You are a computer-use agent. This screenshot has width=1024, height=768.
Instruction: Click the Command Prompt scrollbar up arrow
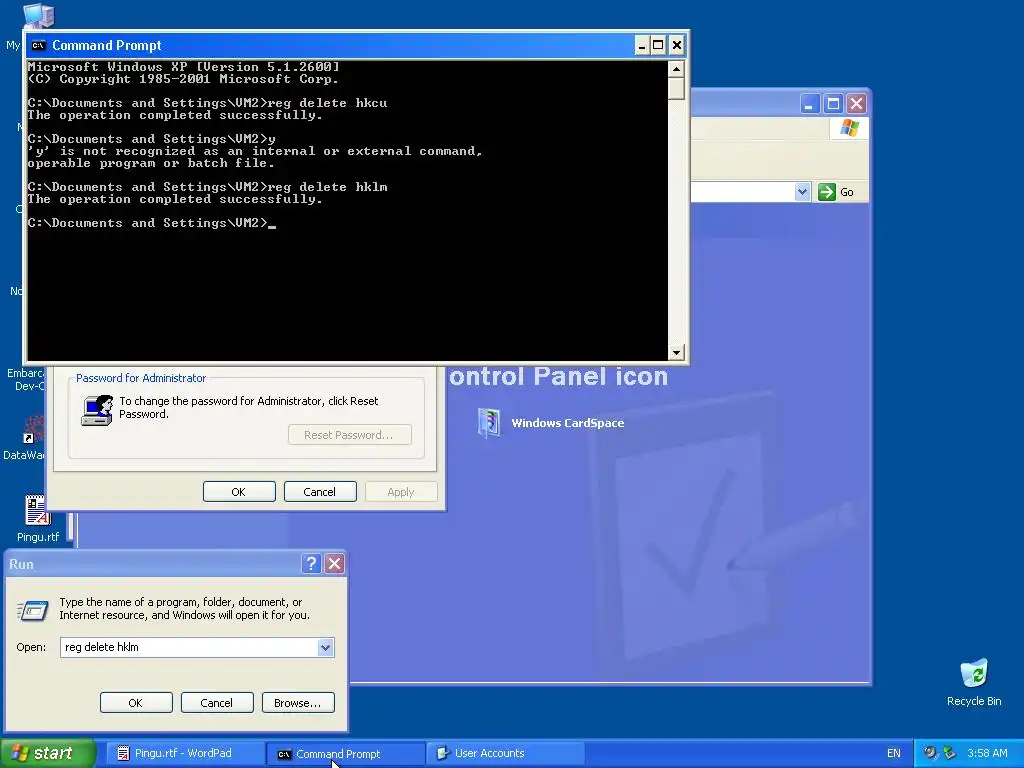point(677,69)
